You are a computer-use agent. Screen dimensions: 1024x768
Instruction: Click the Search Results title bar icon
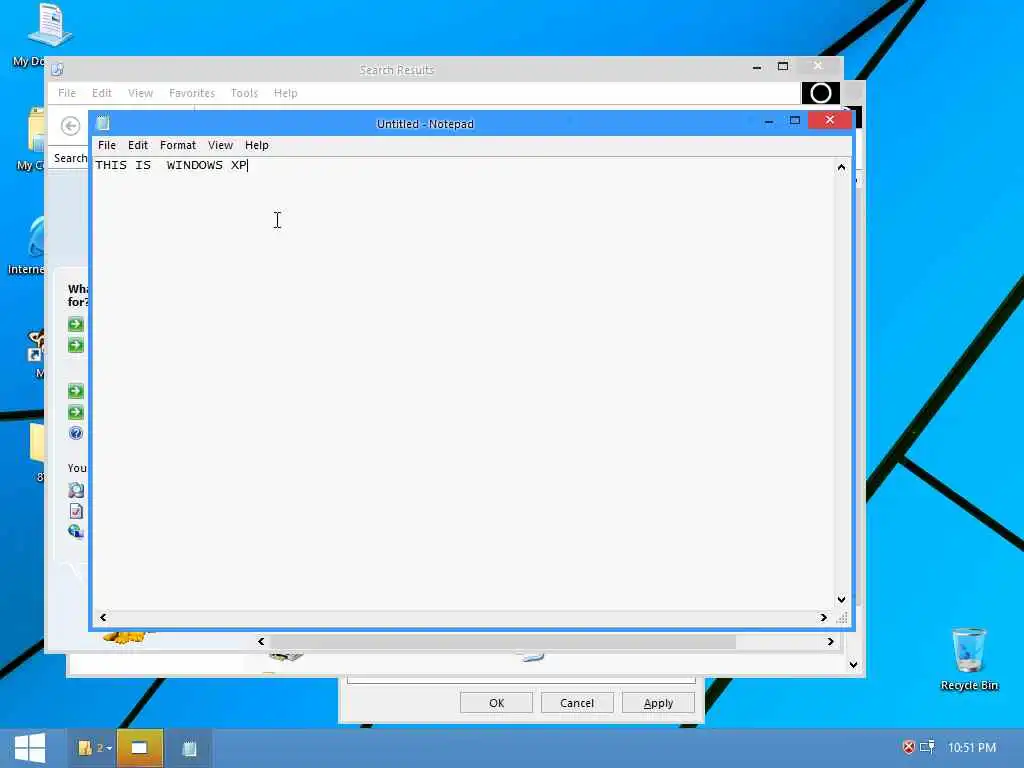57,69
